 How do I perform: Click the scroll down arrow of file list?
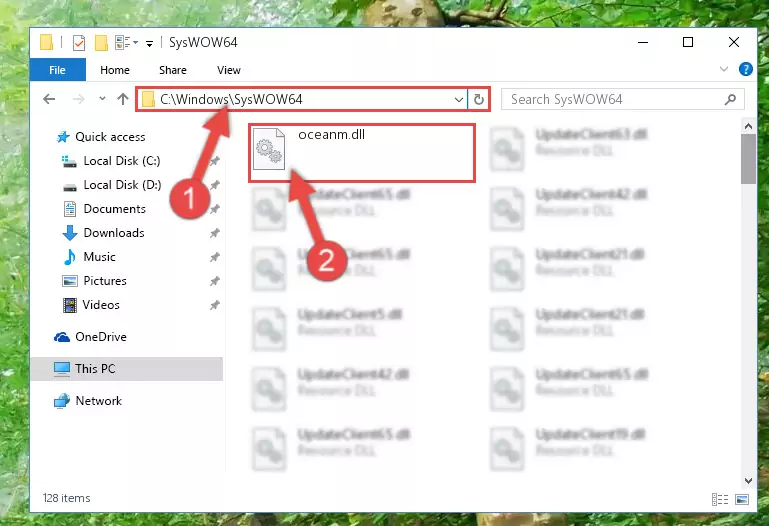(748, 481)
